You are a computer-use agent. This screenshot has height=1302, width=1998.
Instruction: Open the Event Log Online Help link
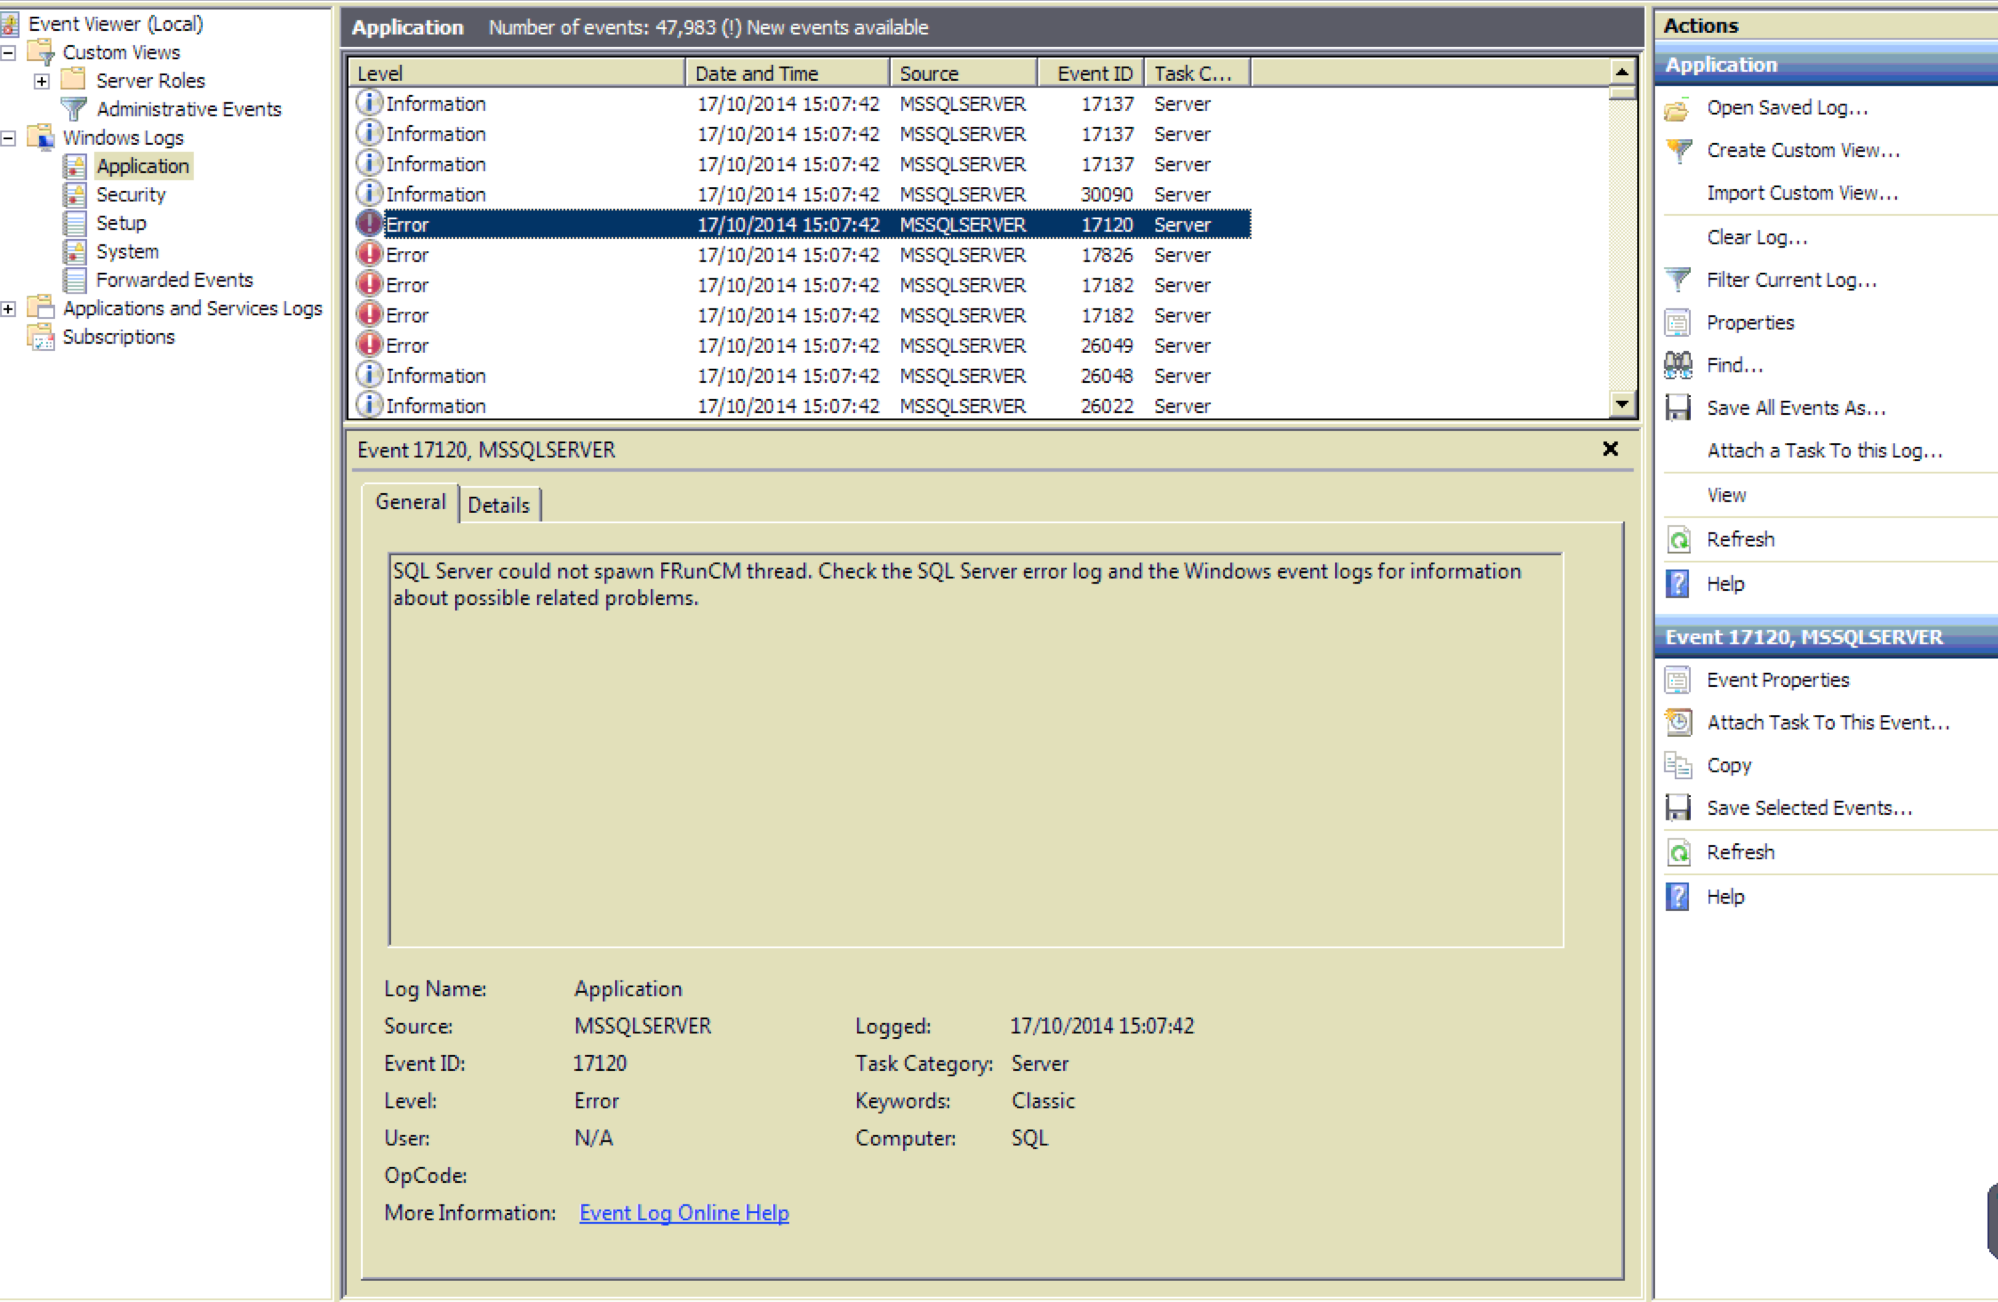click(684, 1213)
